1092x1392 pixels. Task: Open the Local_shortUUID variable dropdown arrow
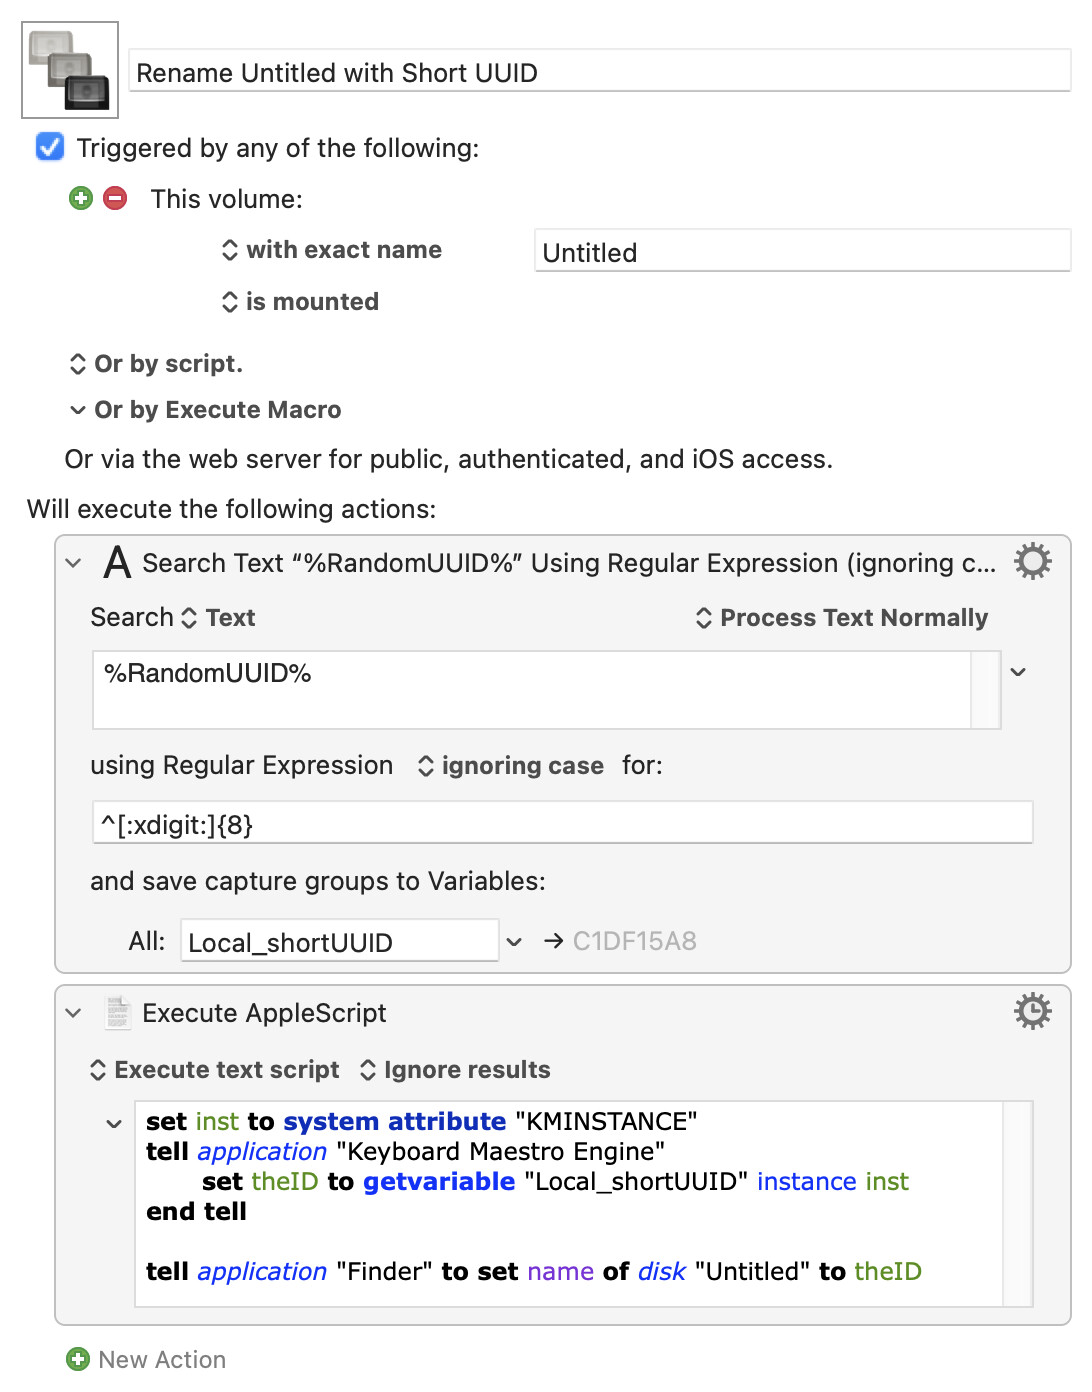click(x=514, y=941)
